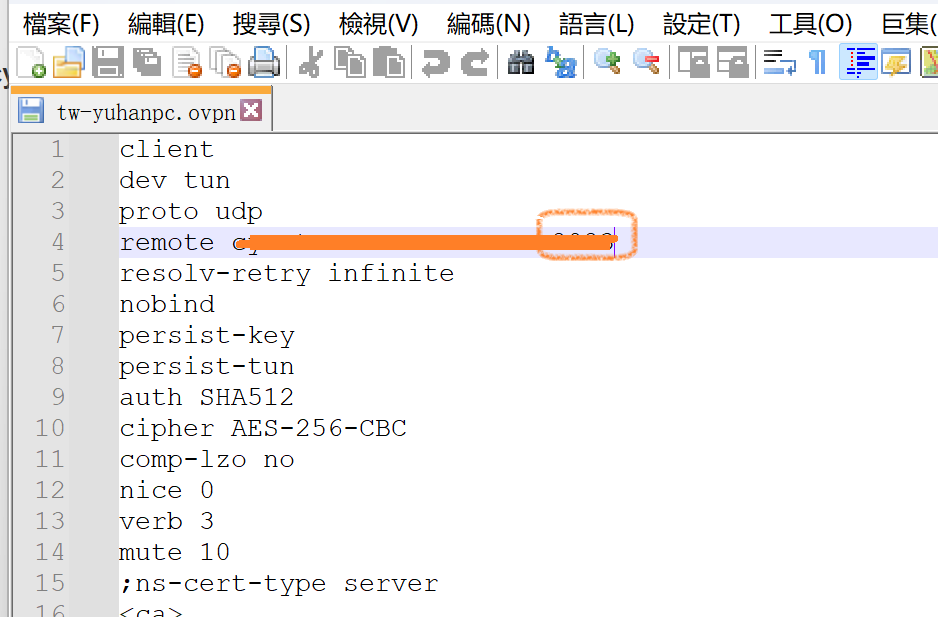Click the Cut scissors icon
The image size is (938, 617).
pos(311,63)
